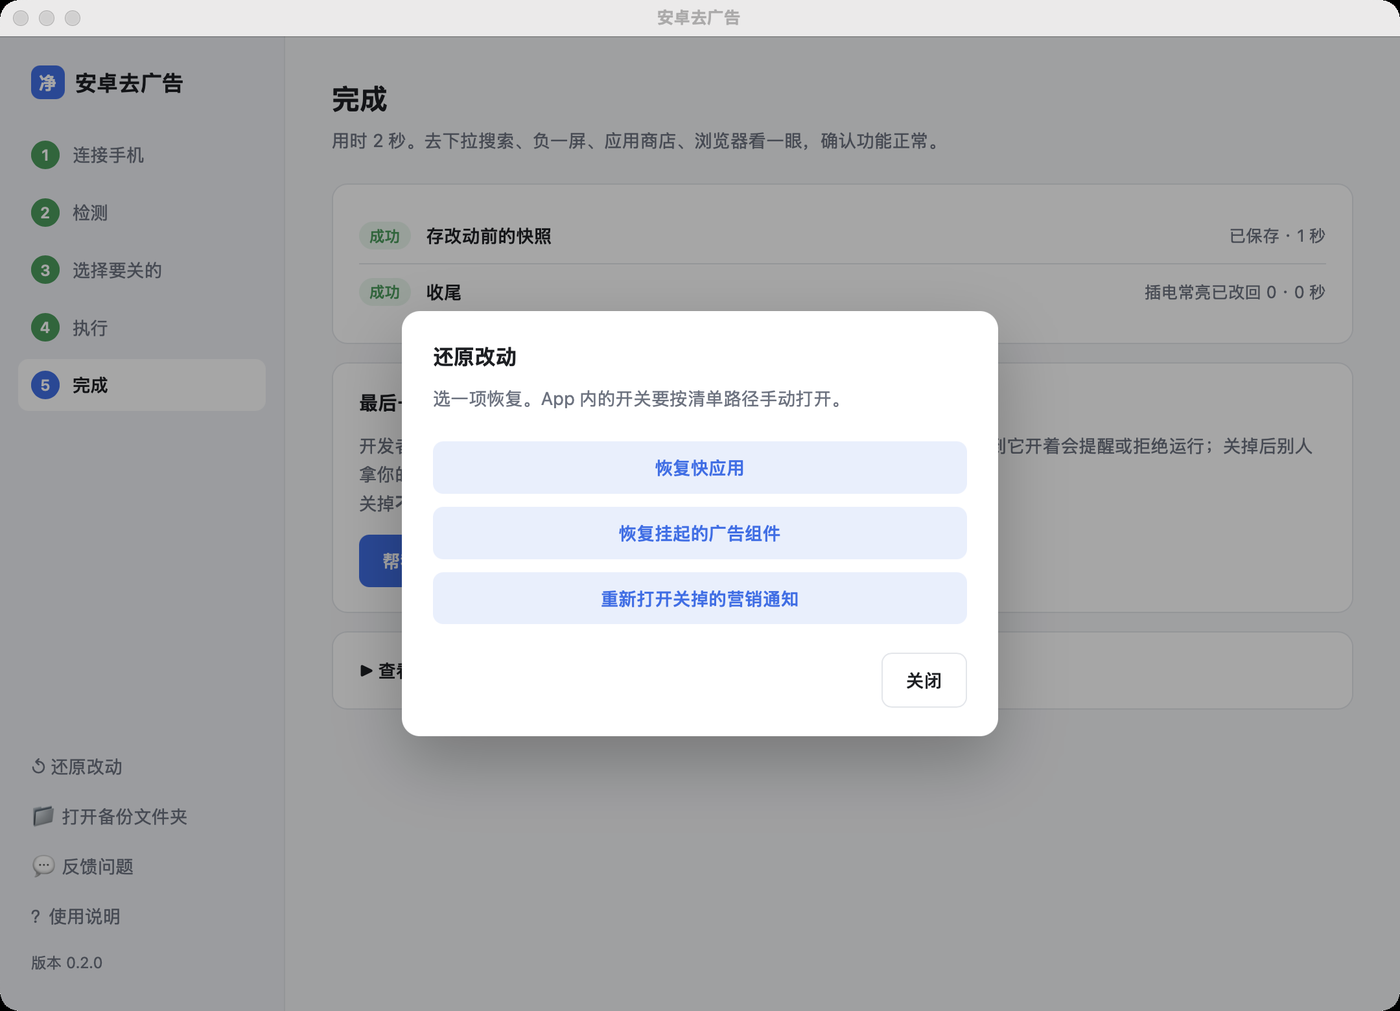Go to 检测 step
Viewport: 1400px width, 1011px height.
[142, 212]
